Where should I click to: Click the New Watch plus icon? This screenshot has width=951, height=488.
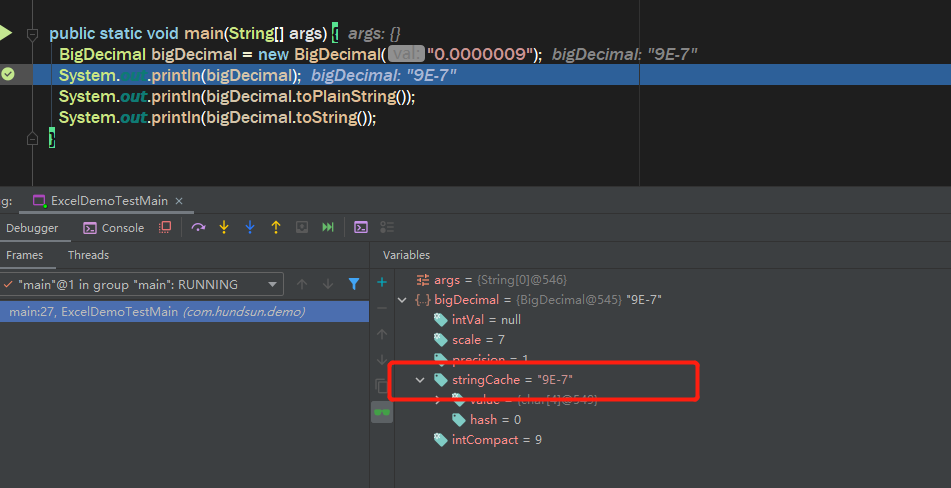pyautogui.click(x=381, y=282)
